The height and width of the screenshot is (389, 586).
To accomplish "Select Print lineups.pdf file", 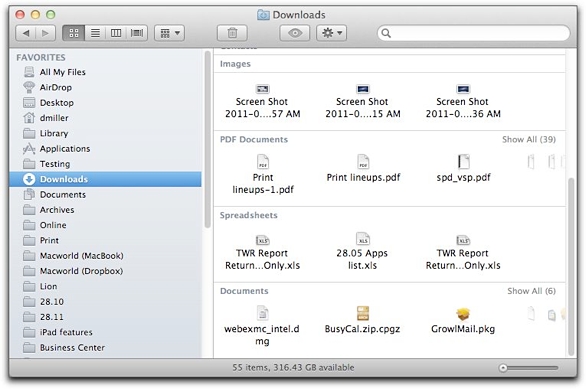I will pos(363,168).
